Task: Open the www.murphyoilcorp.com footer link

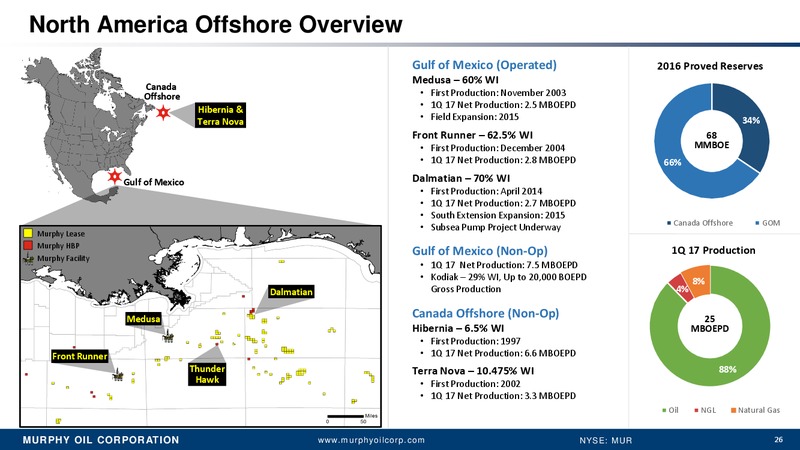Action: [x=371, y=440]
